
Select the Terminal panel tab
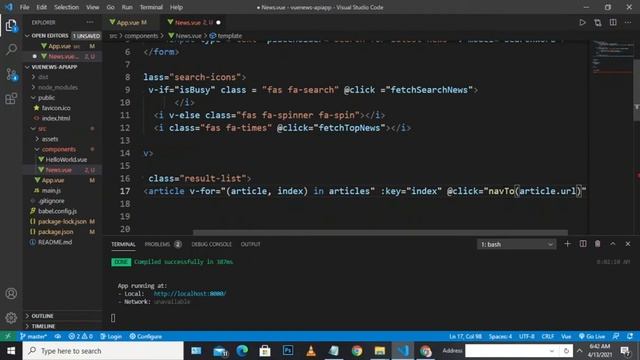[x=123, y=244]
